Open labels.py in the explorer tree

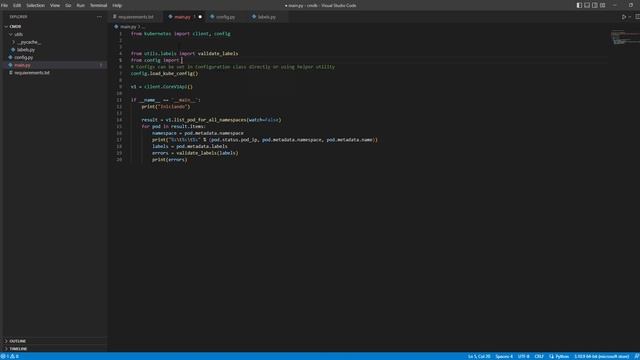26,50
